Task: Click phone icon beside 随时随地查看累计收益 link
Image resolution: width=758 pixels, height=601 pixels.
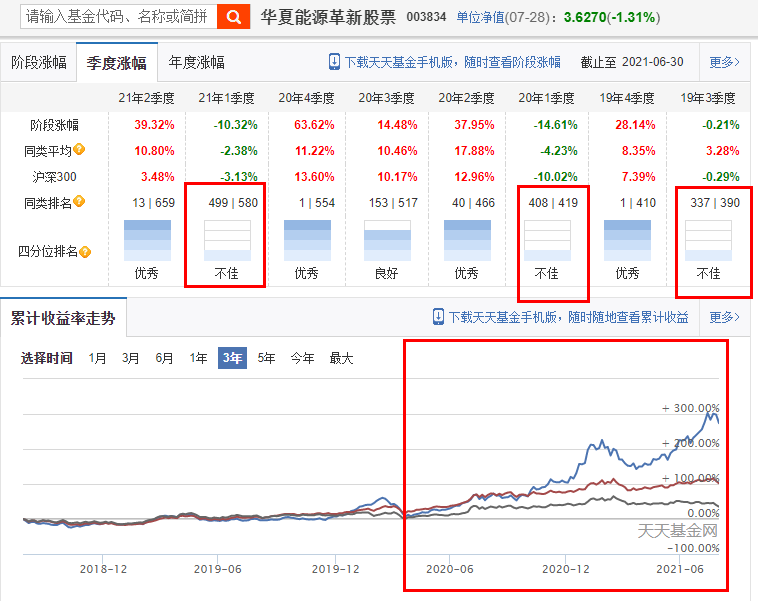Action: tap(438, 317)
